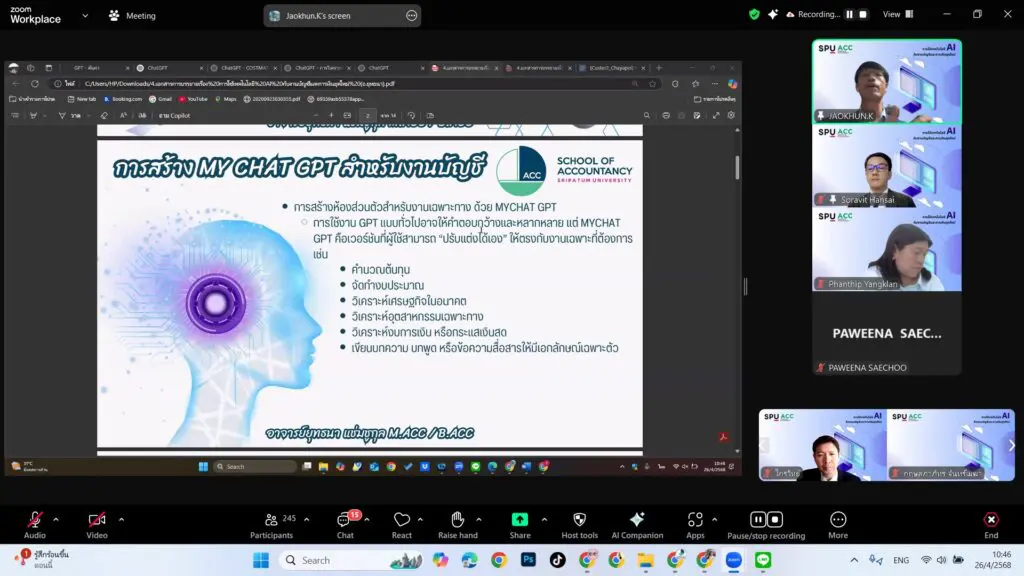Expand the caret beside Share
Image resolution: width=1024 pixels, height=576 pixels.
[544, 520]
